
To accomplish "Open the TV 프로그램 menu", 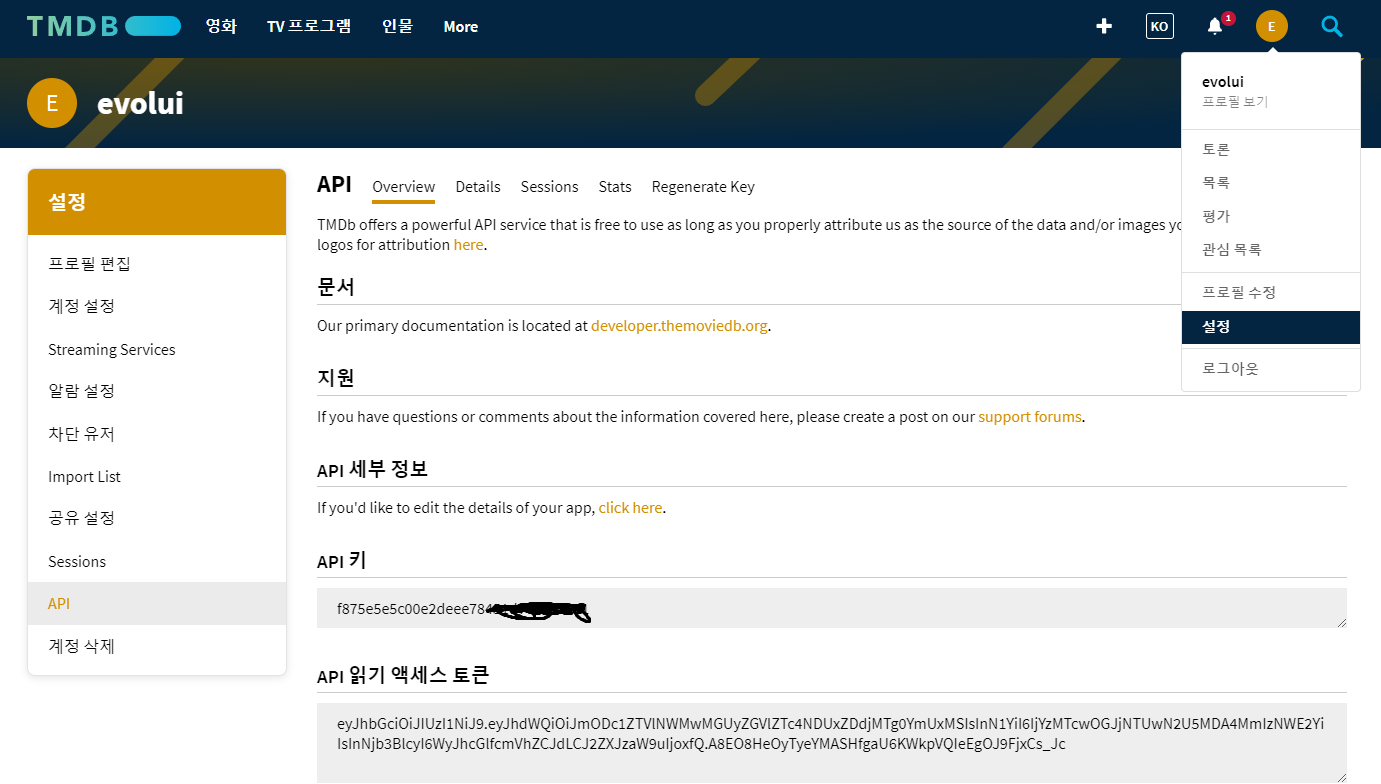I will pyautogui.click(x=309, y=26).
